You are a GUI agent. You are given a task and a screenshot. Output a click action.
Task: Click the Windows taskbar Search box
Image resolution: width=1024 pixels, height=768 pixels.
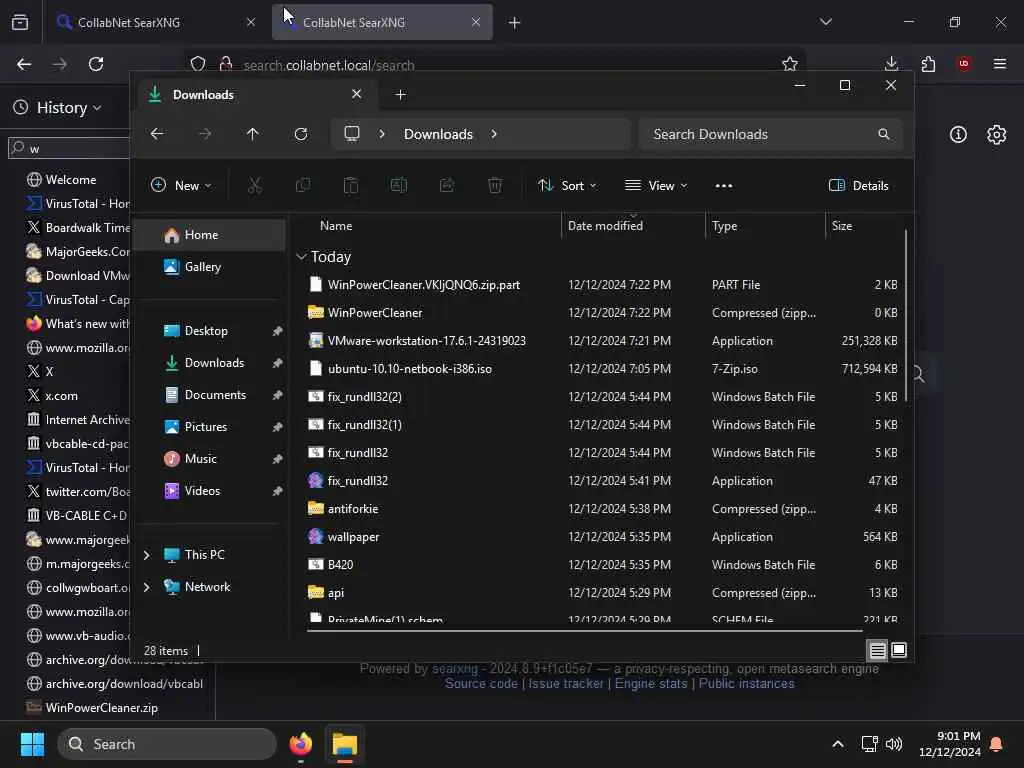click(167, 744)
